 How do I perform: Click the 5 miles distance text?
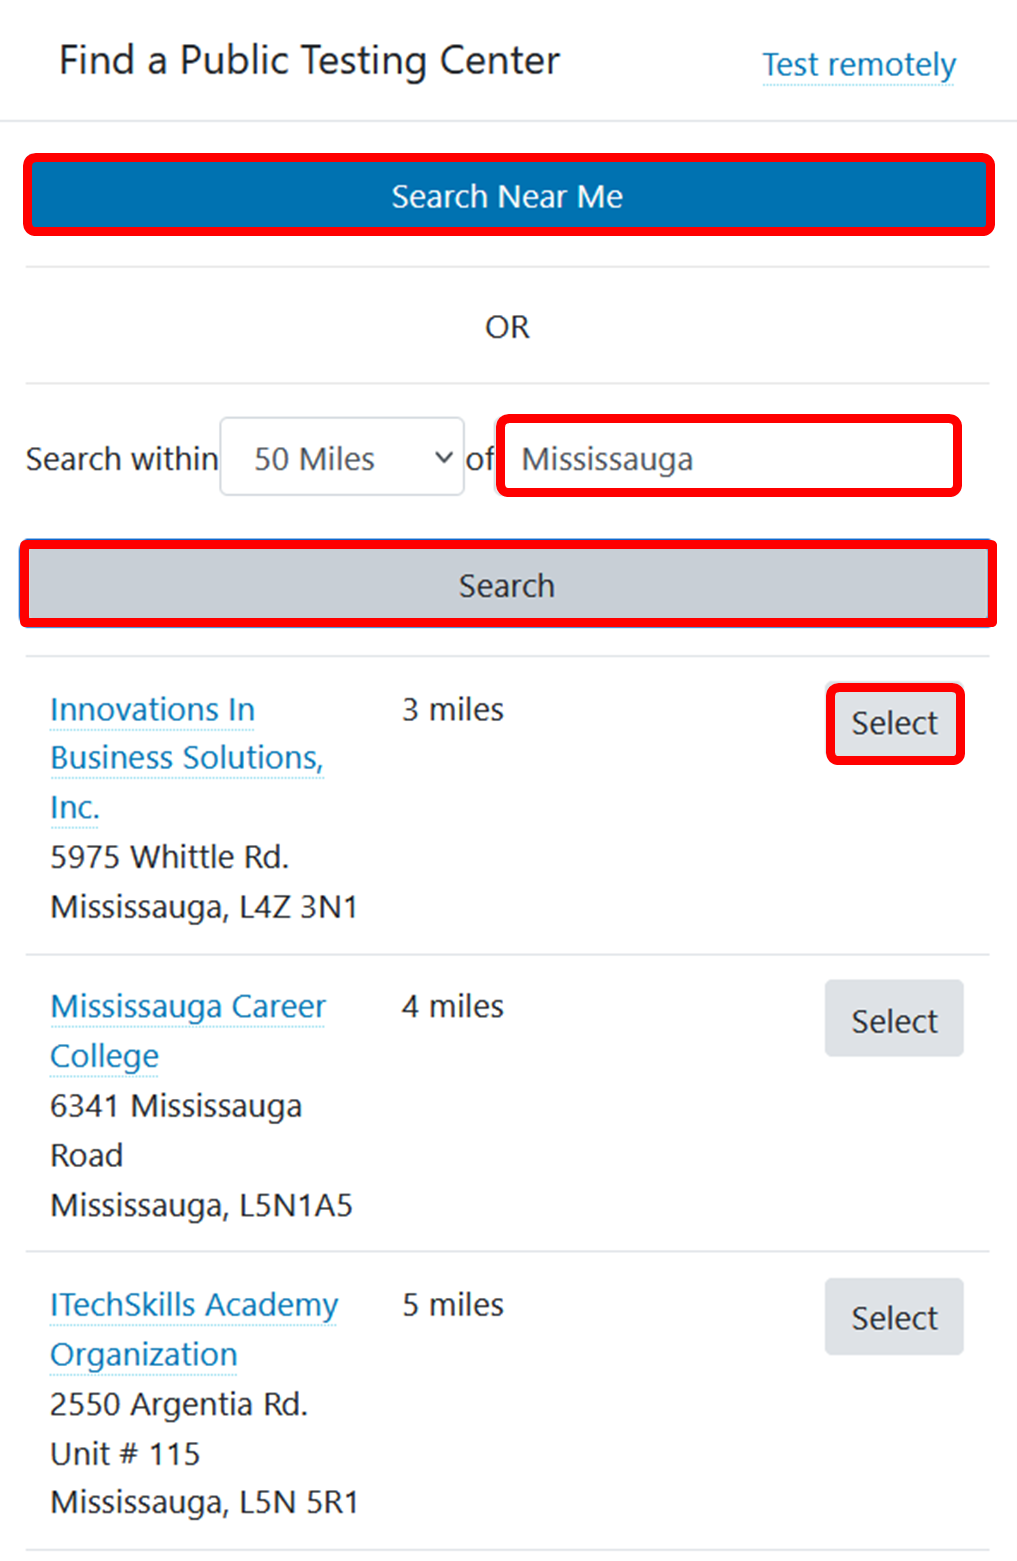pos(452,1305)
